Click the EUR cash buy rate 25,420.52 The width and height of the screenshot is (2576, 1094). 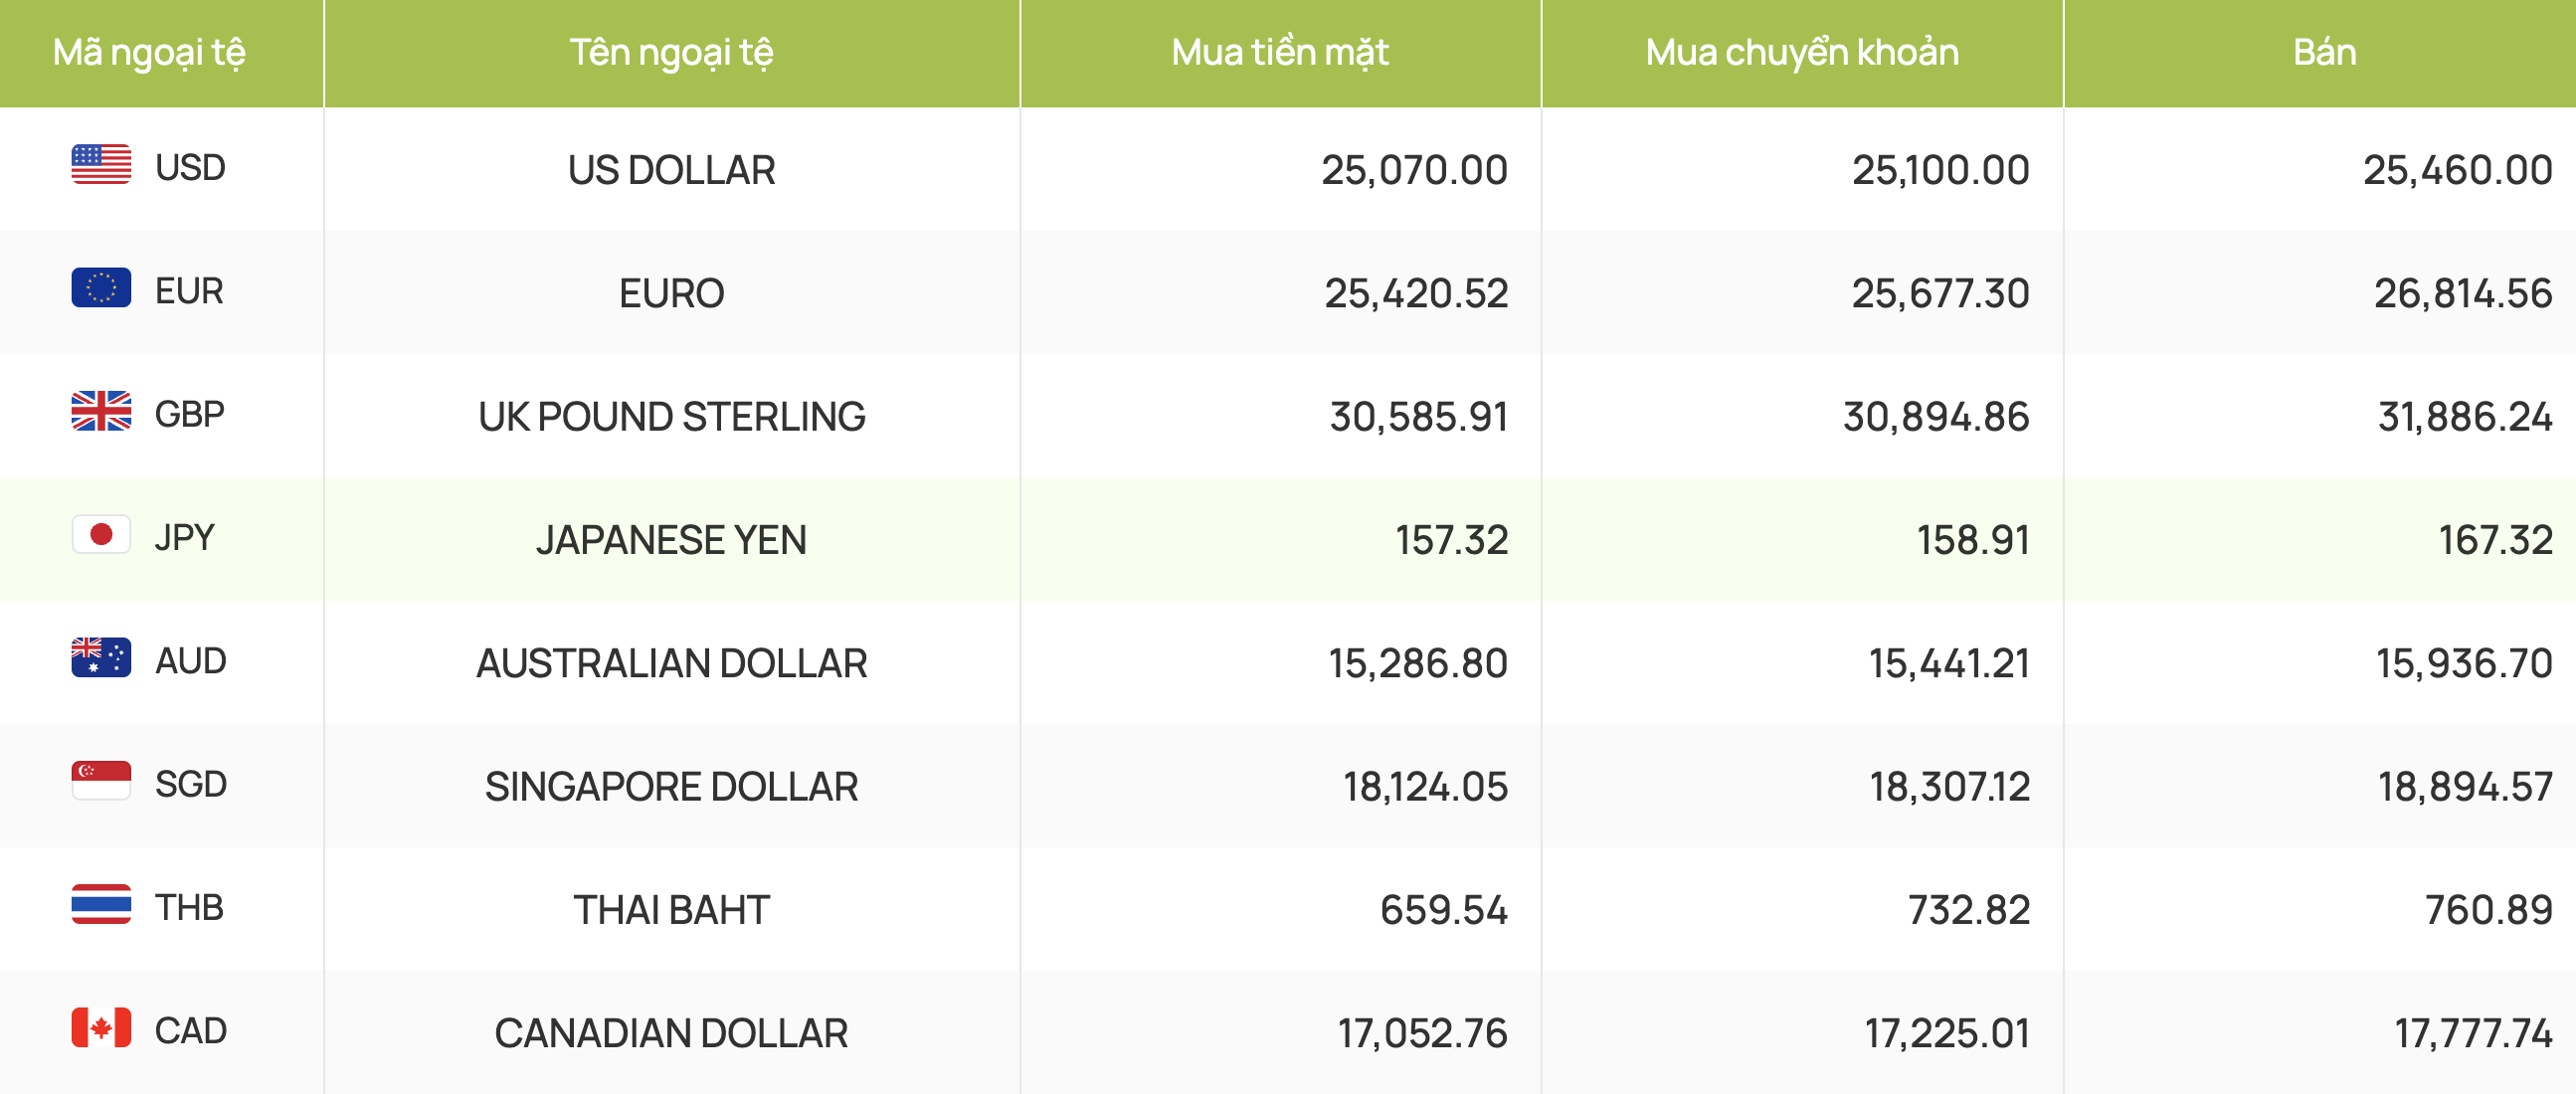point(1415,293)
